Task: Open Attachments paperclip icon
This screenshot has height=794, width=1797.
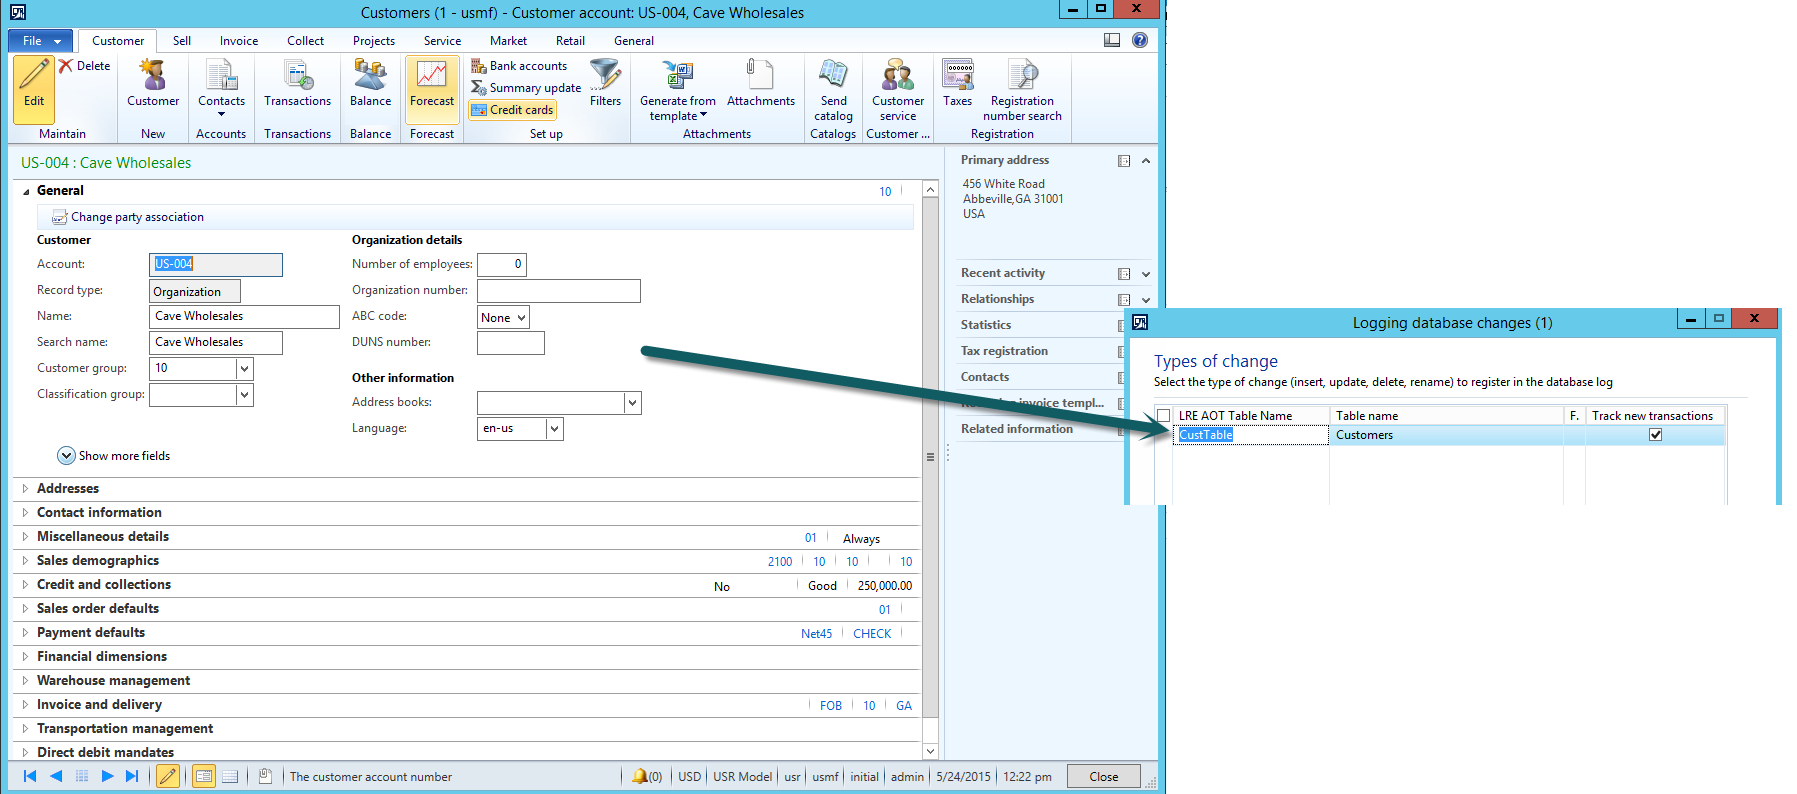Action: 760,78
